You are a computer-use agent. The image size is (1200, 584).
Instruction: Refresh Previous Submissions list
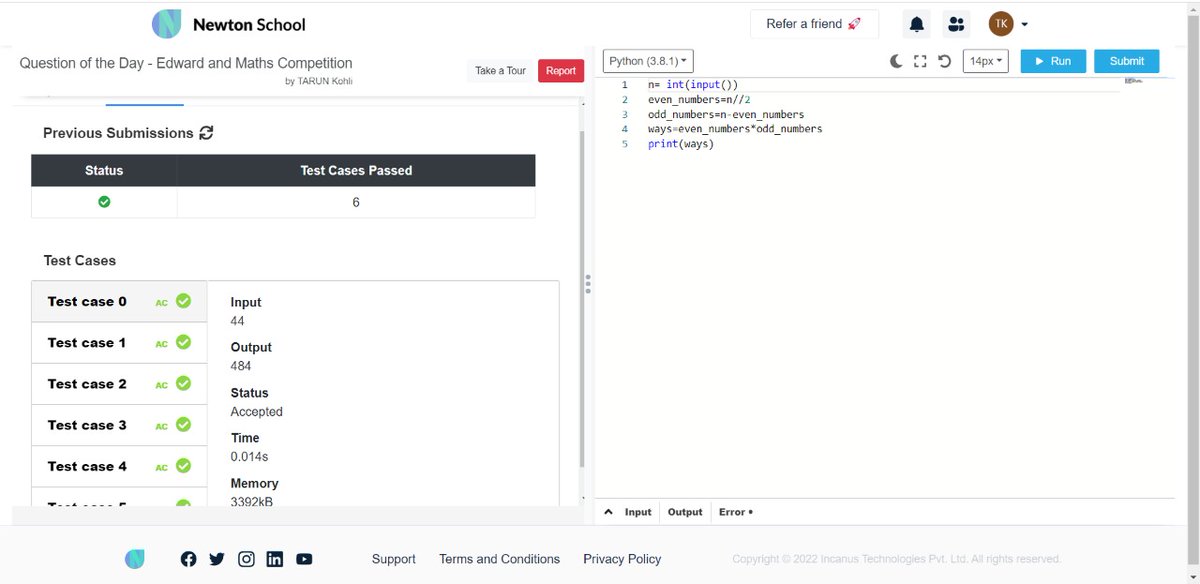pos(207,132)
